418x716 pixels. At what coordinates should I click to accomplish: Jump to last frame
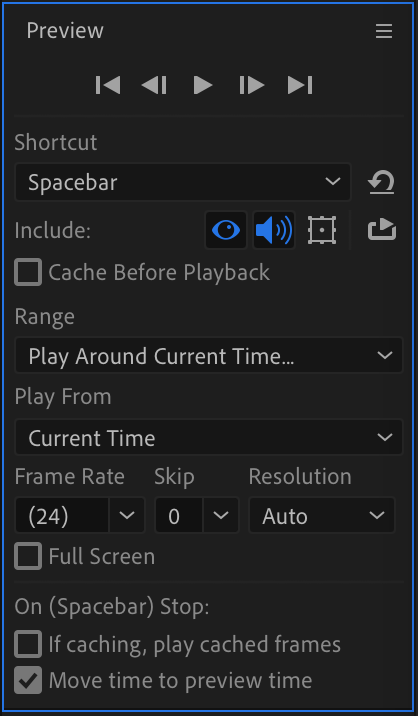tap(300, 85)
